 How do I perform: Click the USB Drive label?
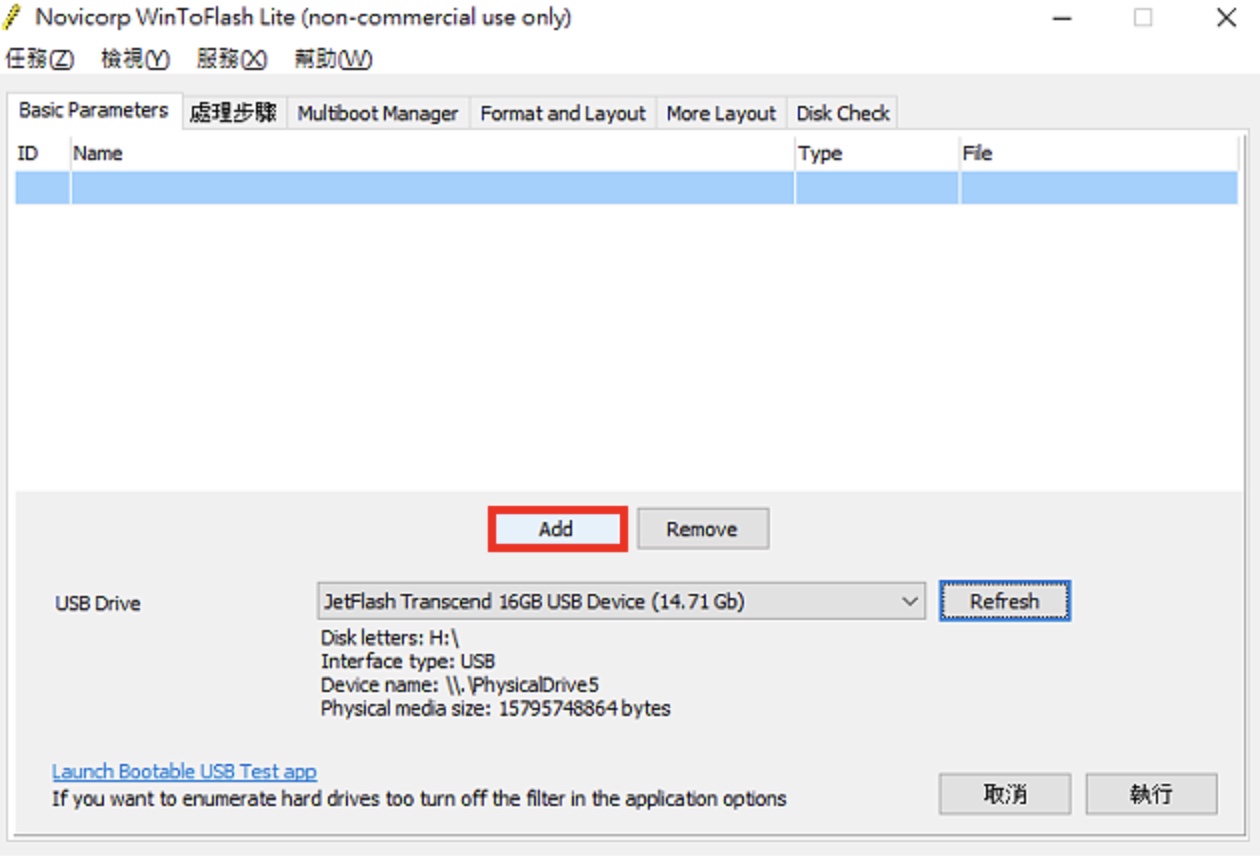[x=98, y=603]
